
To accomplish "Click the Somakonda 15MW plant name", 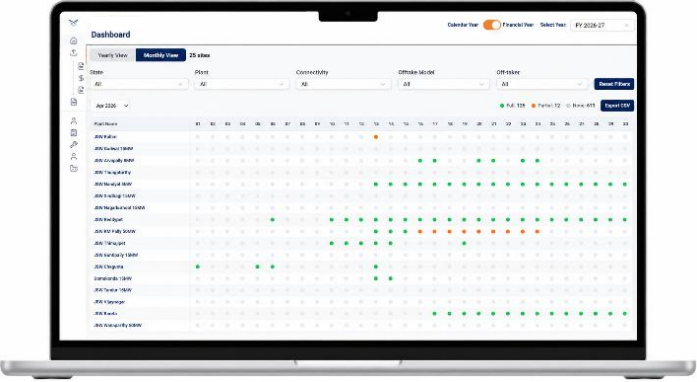I will tap(112, 279).
